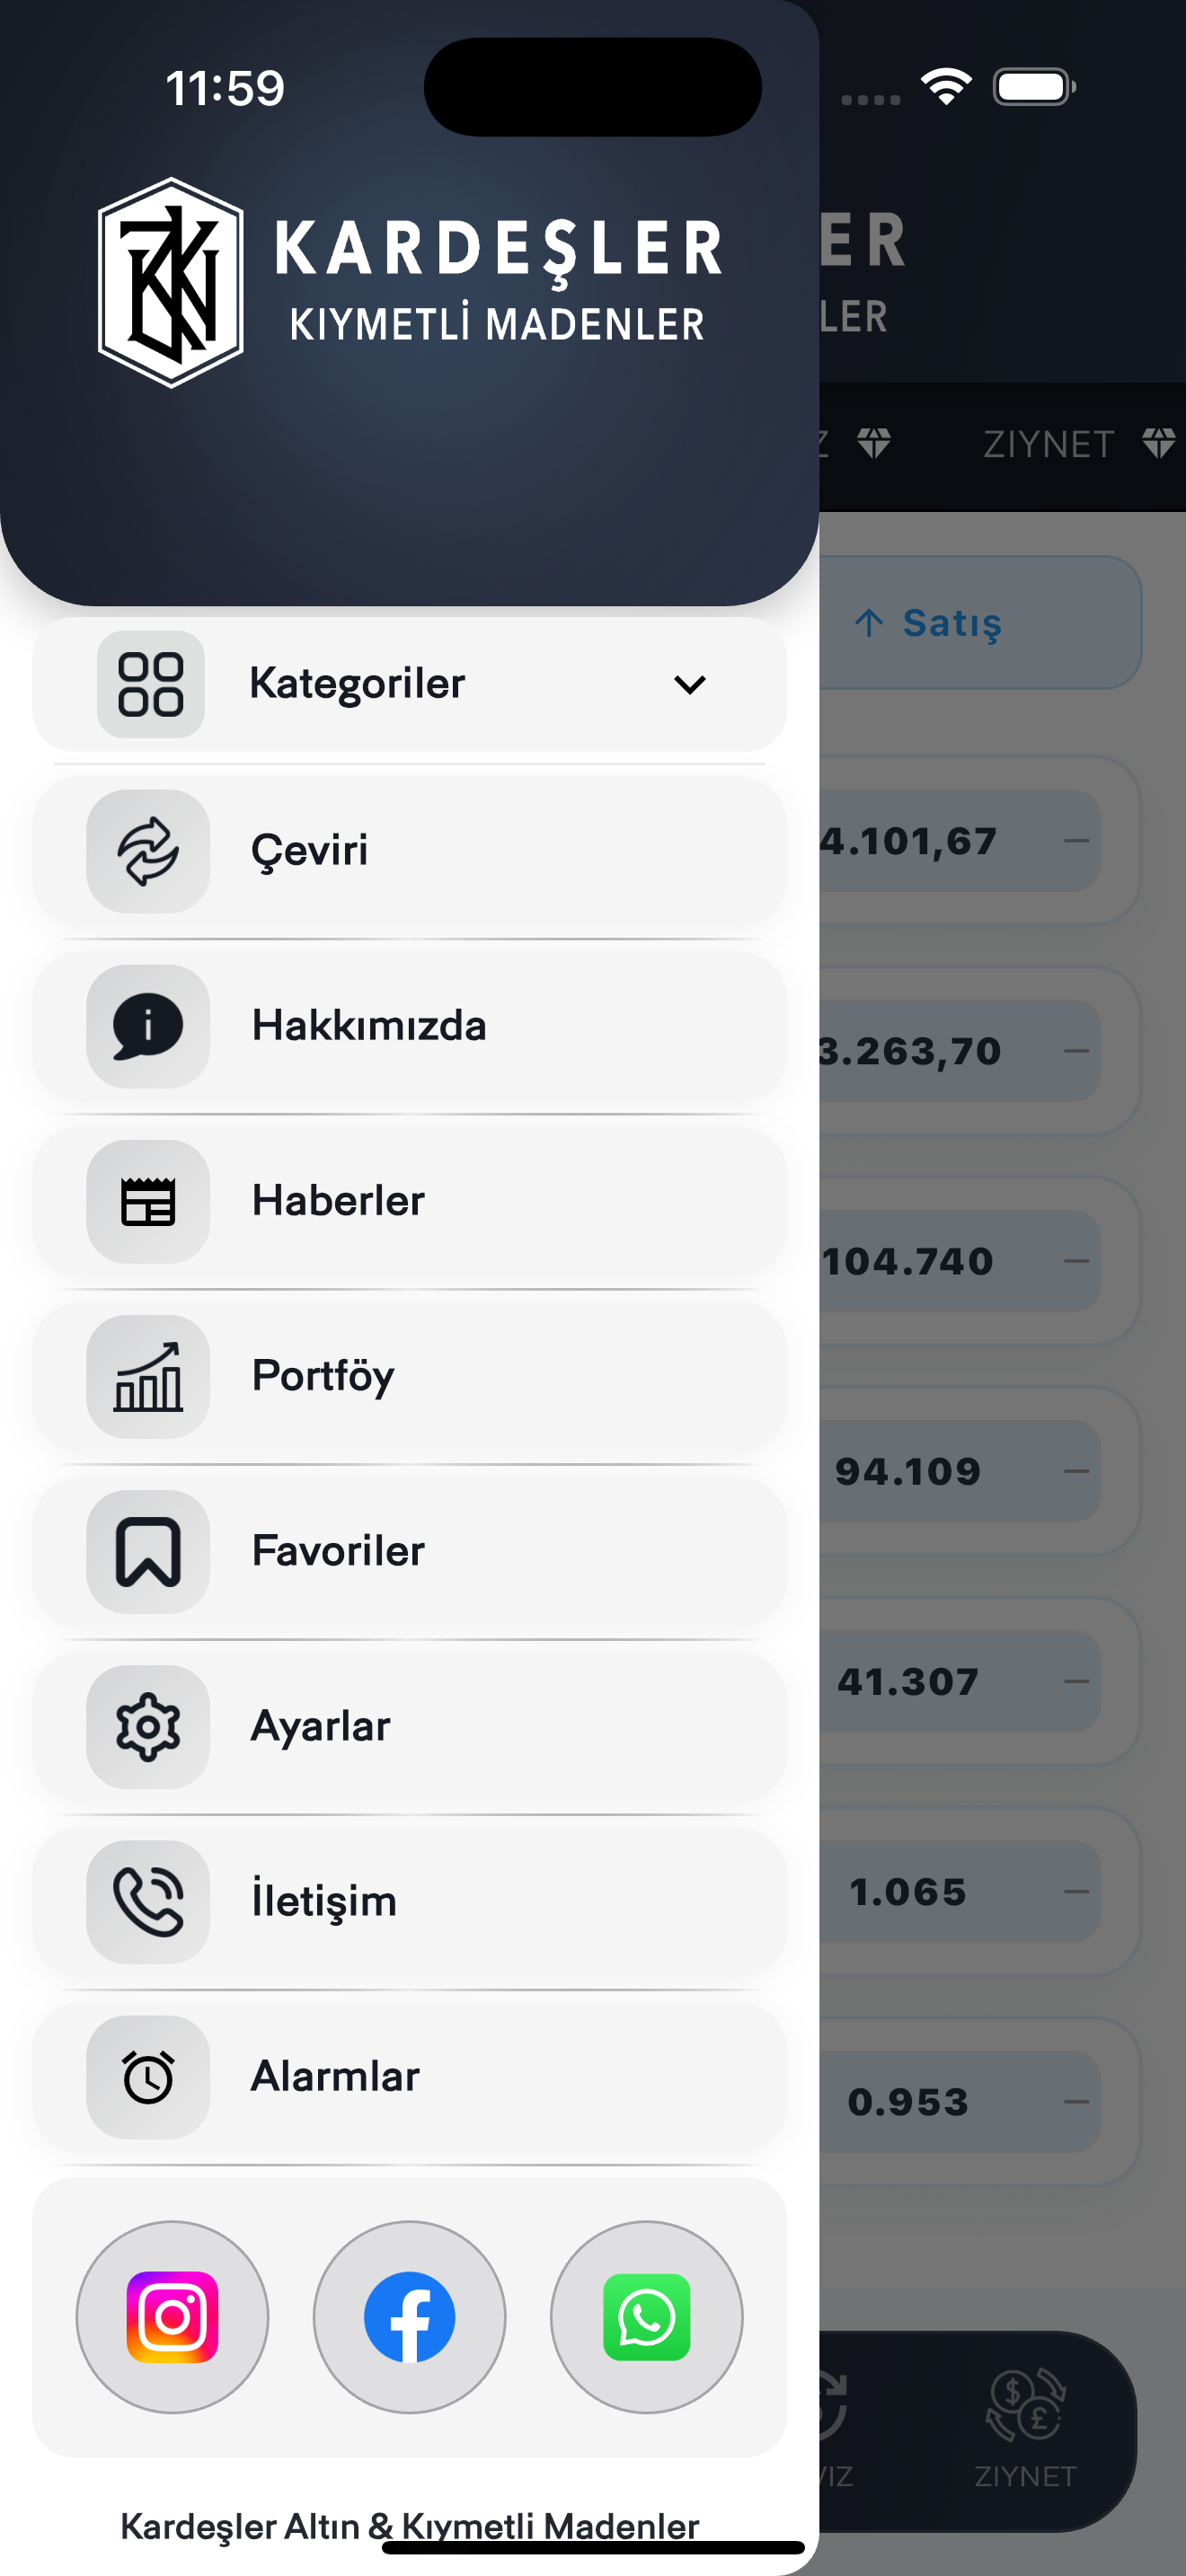Select the Ayarlar menu entry
This screenshot has height=2576, width=1186.
point(409,1726)
